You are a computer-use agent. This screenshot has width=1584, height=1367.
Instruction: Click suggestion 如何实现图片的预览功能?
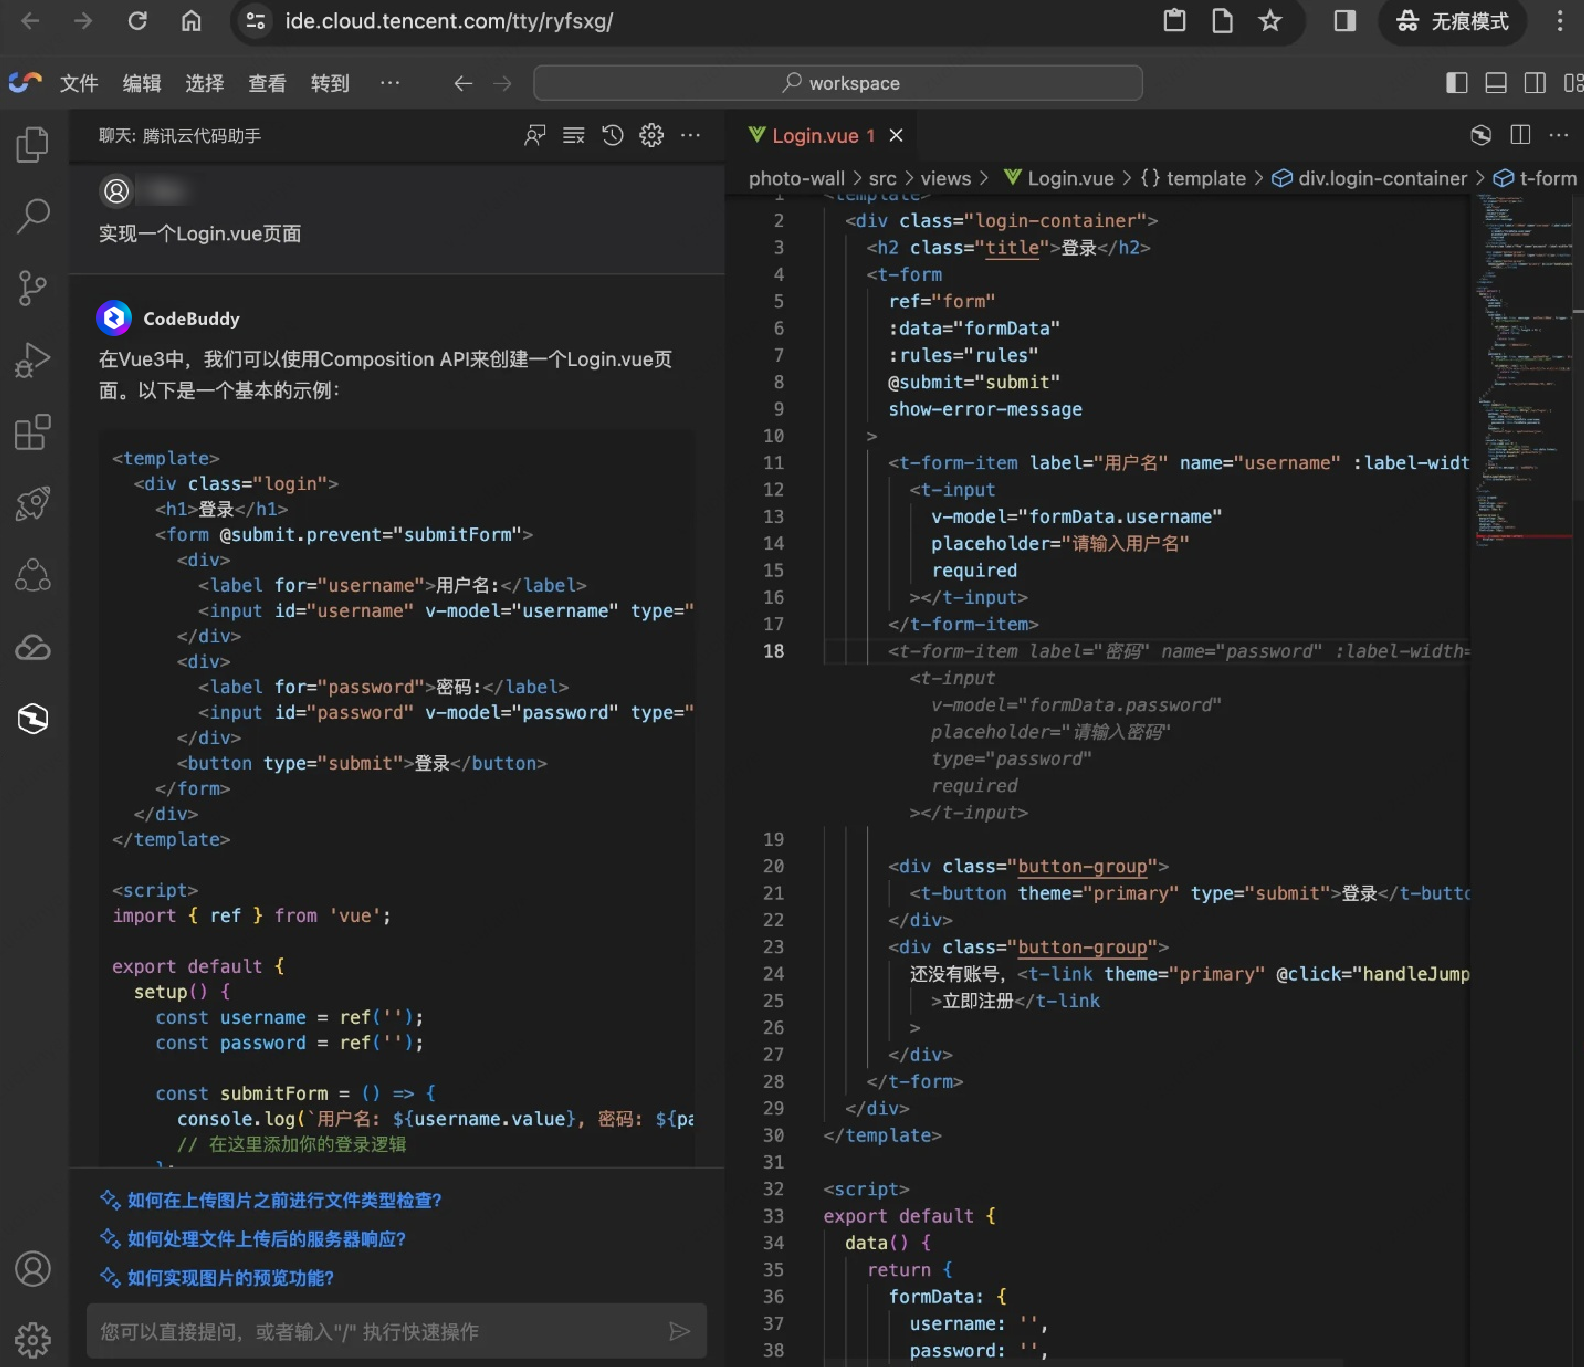pos(231,1278)
